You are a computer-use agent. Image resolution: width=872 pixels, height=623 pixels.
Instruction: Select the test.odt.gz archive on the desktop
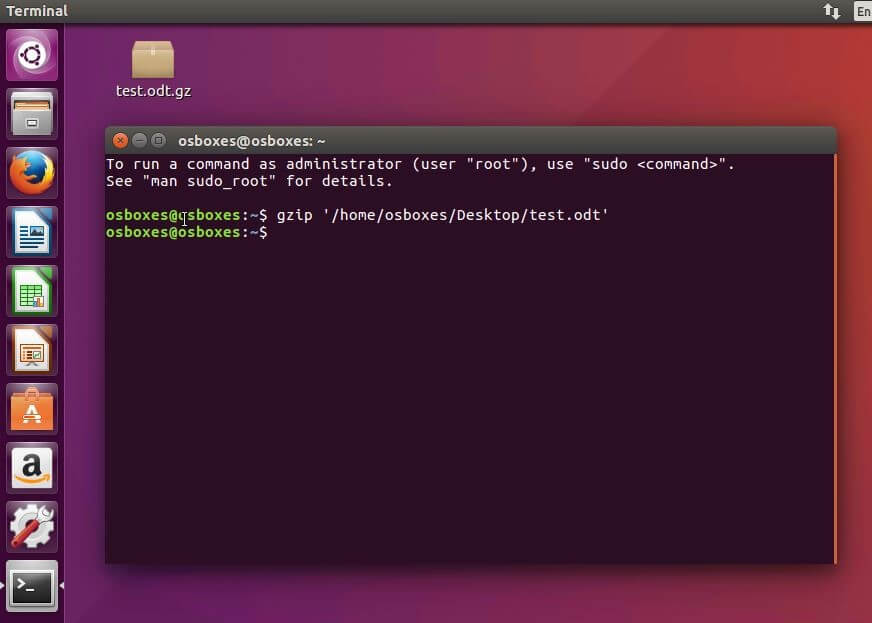coord(151,60)
